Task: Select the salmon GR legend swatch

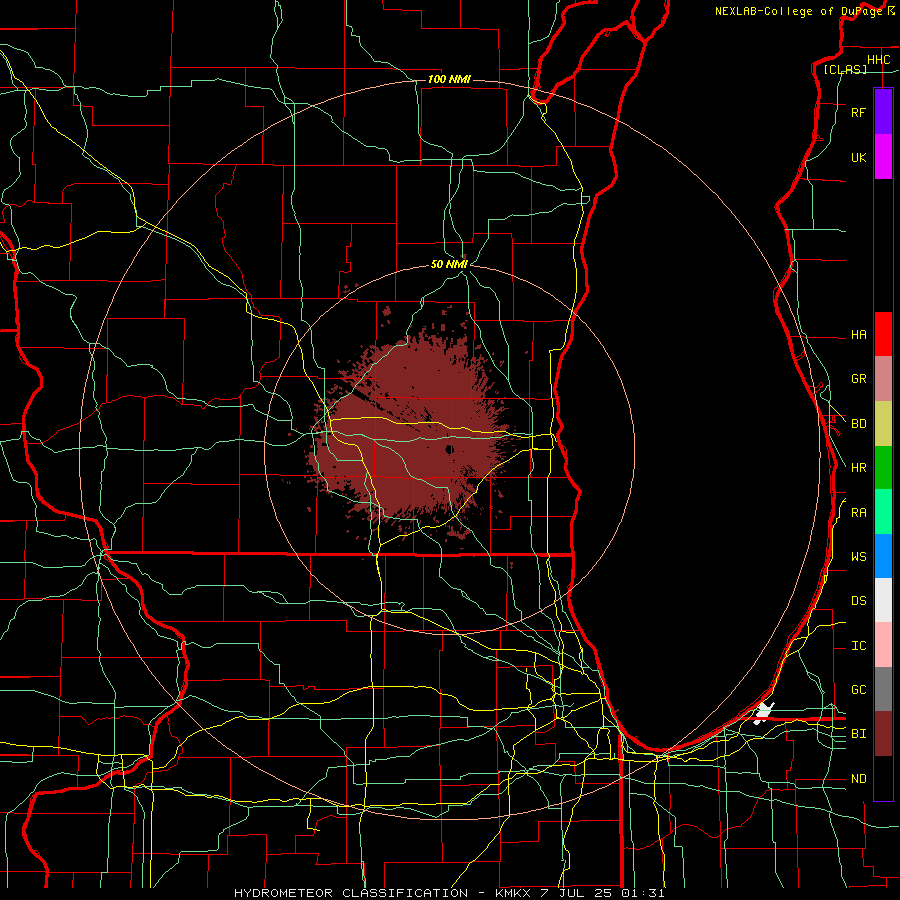Action: pos(883,379)
